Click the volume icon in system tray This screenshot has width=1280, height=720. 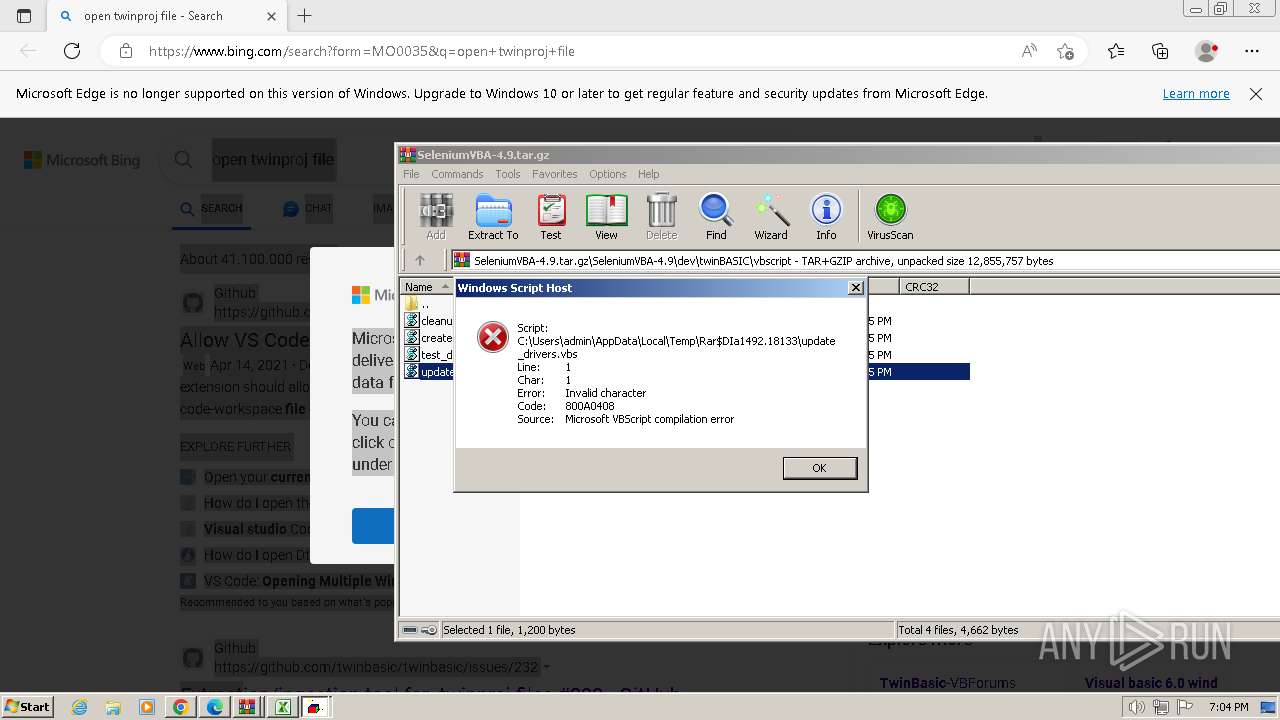pyautogui.click(x=1137, y=707)
